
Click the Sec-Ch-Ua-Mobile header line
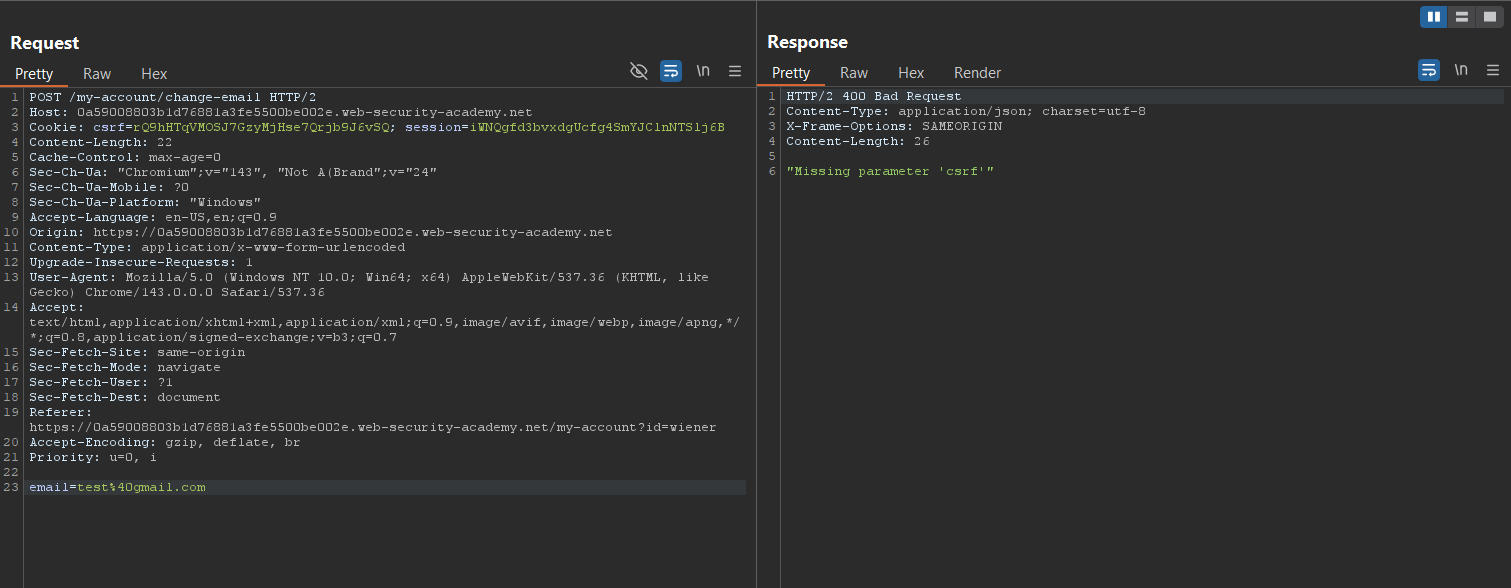[109, 187]
